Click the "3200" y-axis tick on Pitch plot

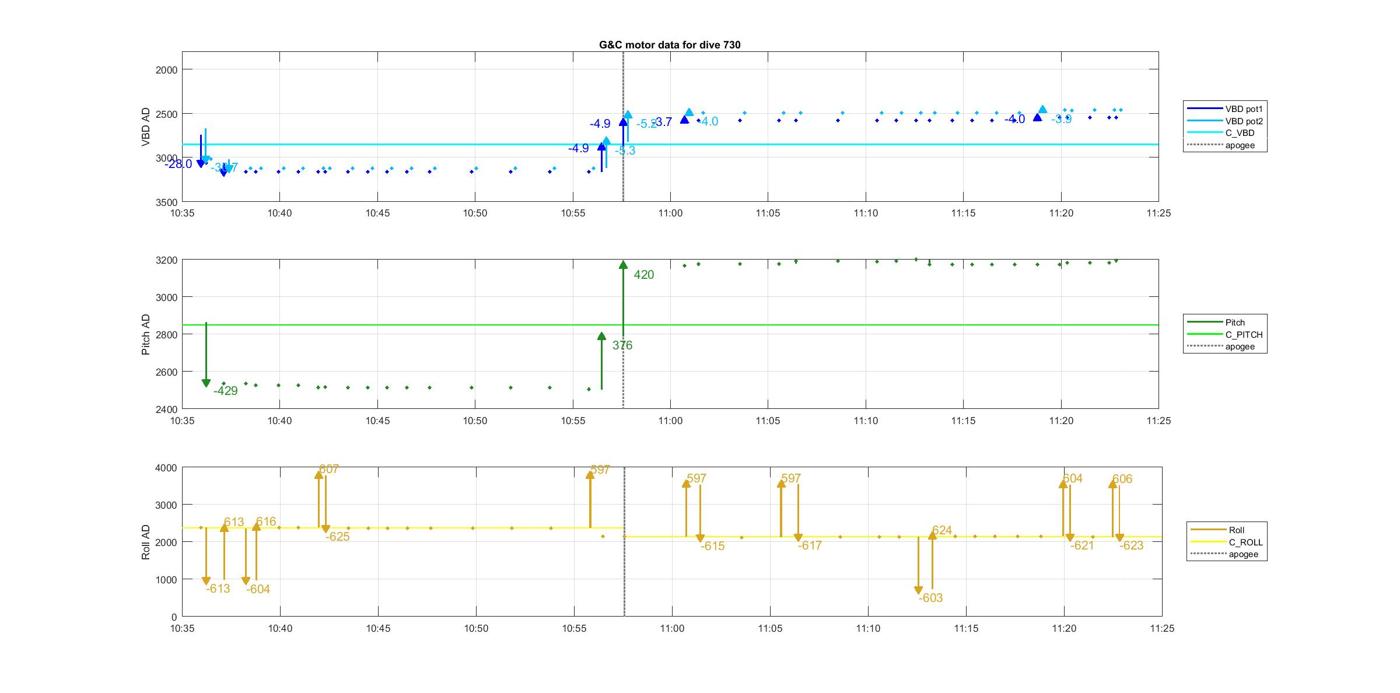coord(166,260)
